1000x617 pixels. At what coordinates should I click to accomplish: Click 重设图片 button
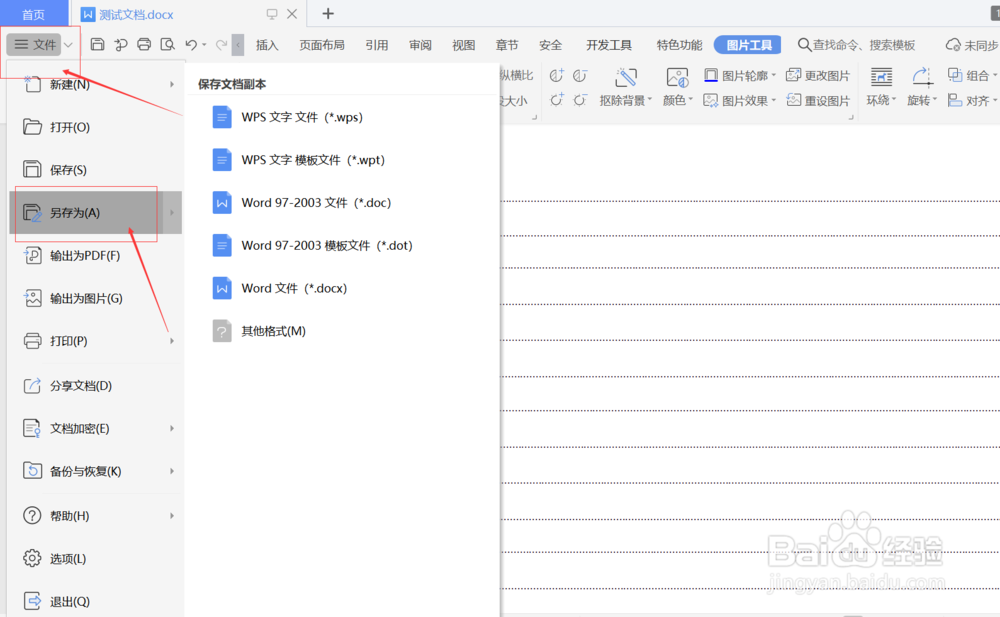click(818, 101)
